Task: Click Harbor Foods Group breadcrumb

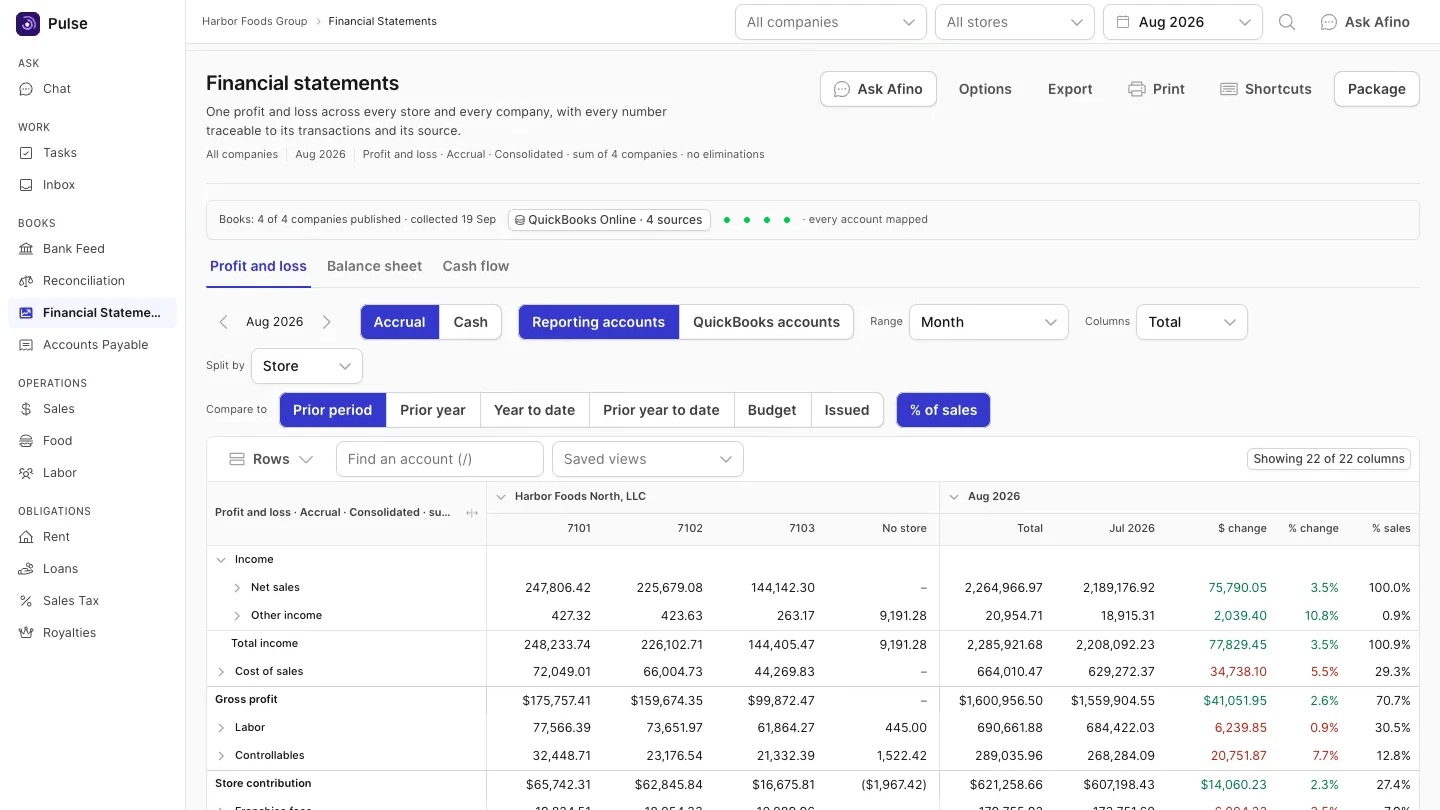Action: [x=255, y=21]
